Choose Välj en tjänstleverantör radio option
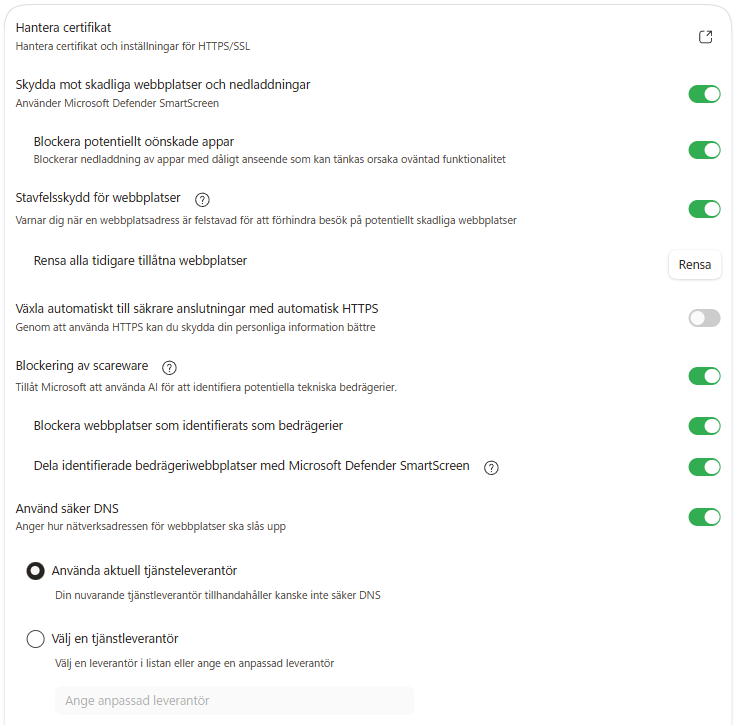 coord(36,639)
